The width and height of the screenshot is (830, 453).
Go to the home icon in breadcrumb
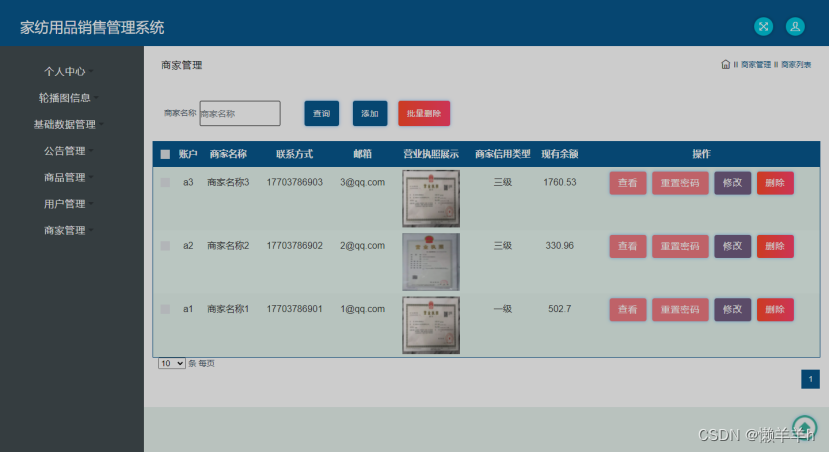726,65
